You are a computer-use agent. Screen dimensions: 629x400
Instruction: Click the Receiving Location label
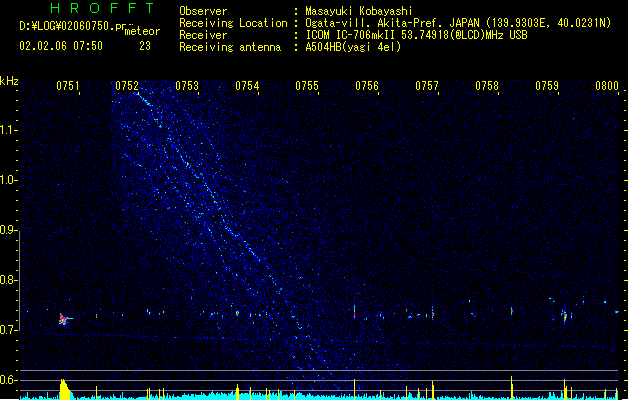coord(233,23)
